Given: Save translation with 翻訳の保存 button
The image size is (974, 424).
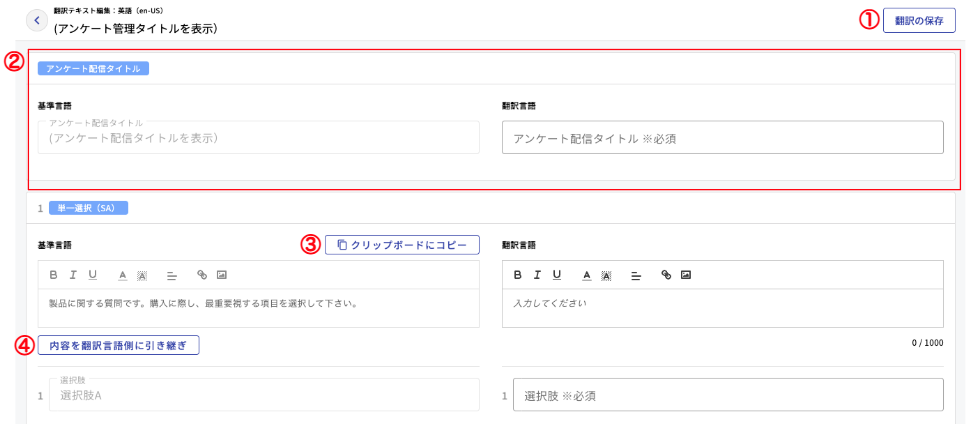Looking at the screenshot, I should 919,20.
